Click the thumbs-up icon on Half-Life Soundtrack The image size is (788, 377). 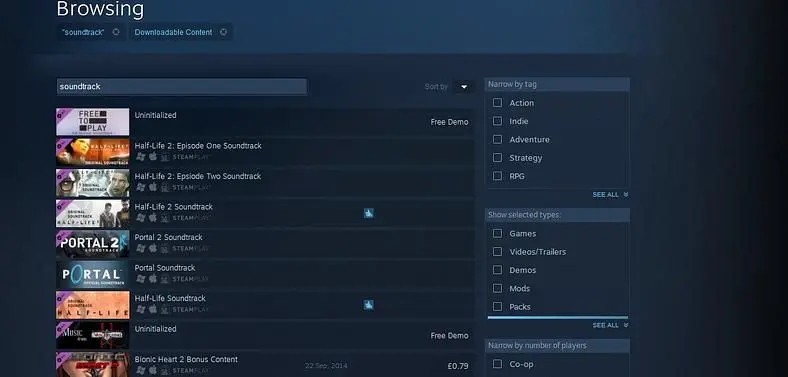point(369,305)
